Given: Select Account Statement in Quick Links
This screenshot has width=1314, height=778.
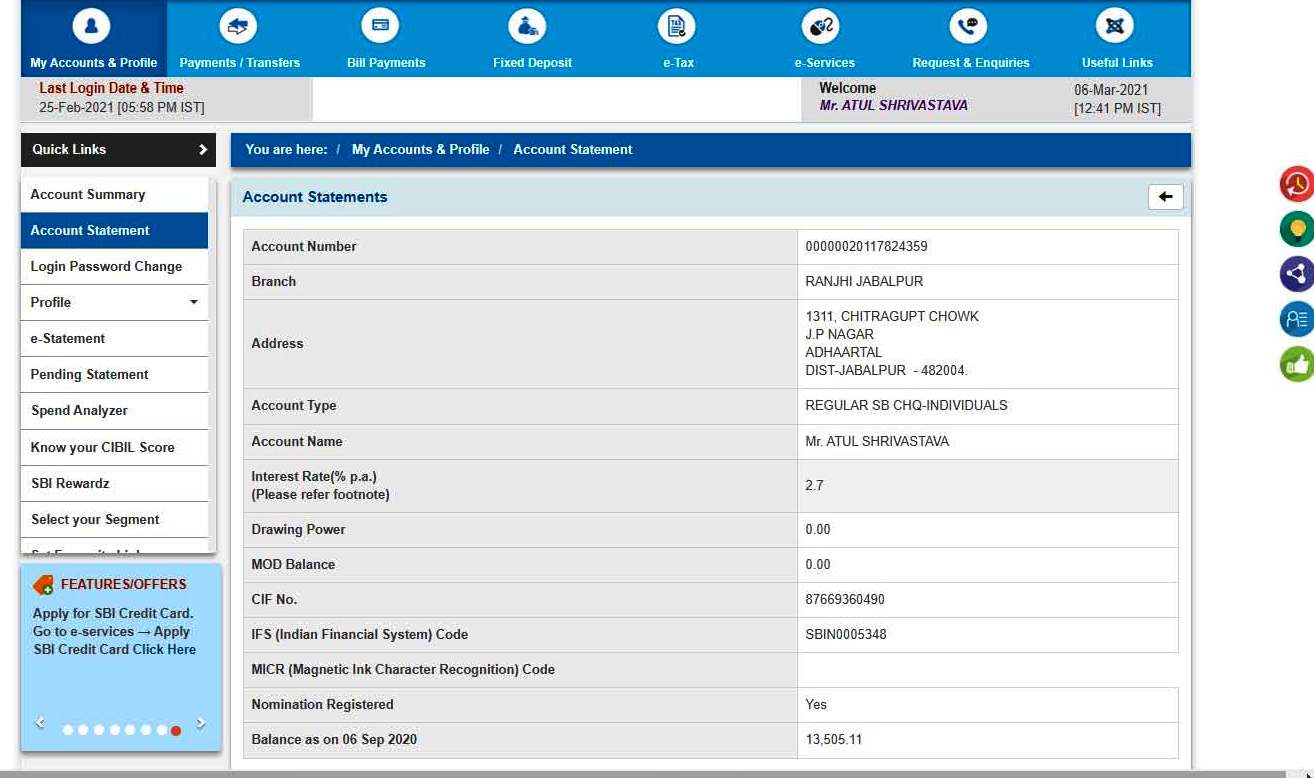Looking at the screenshot, I should pyautogui.click(x=114, y=230).
